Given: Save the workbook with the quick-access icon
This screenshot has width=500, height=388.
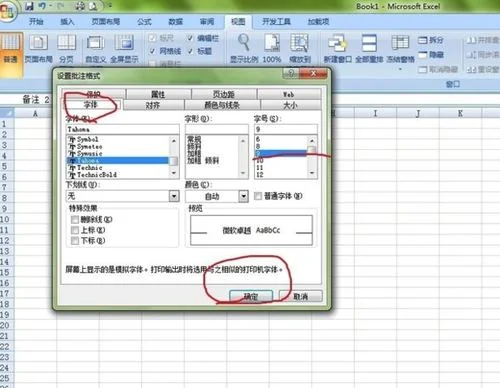Looking at the screenshot, I should 29,6.
